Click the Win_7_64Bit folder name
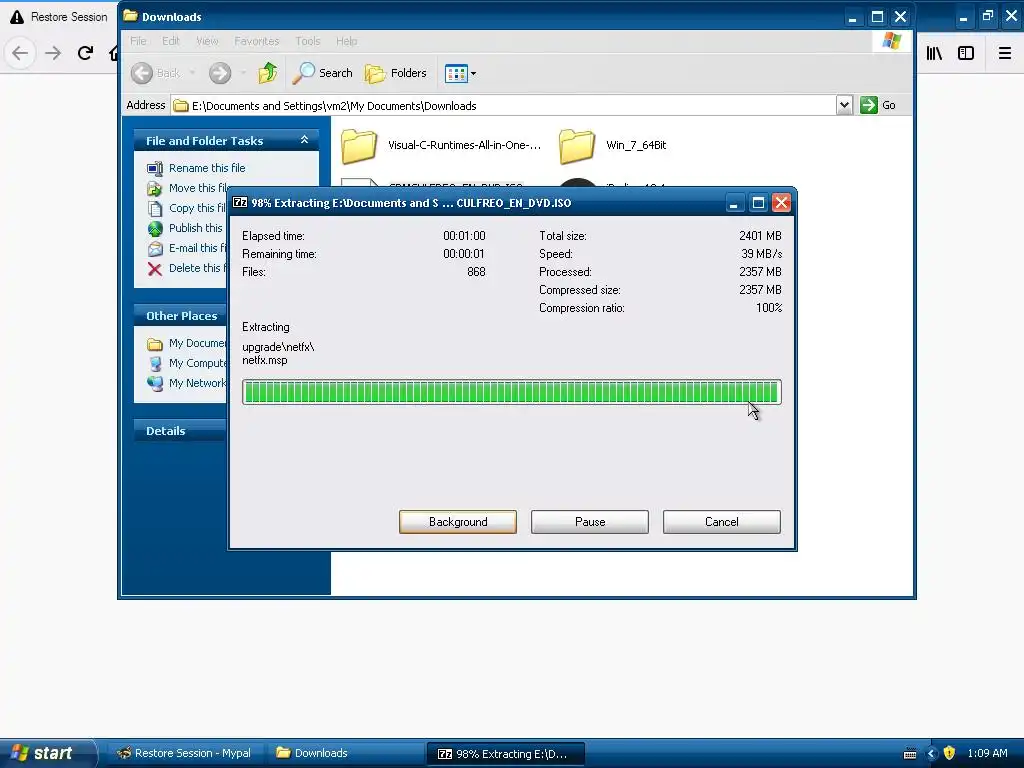 tap(636, 145)
